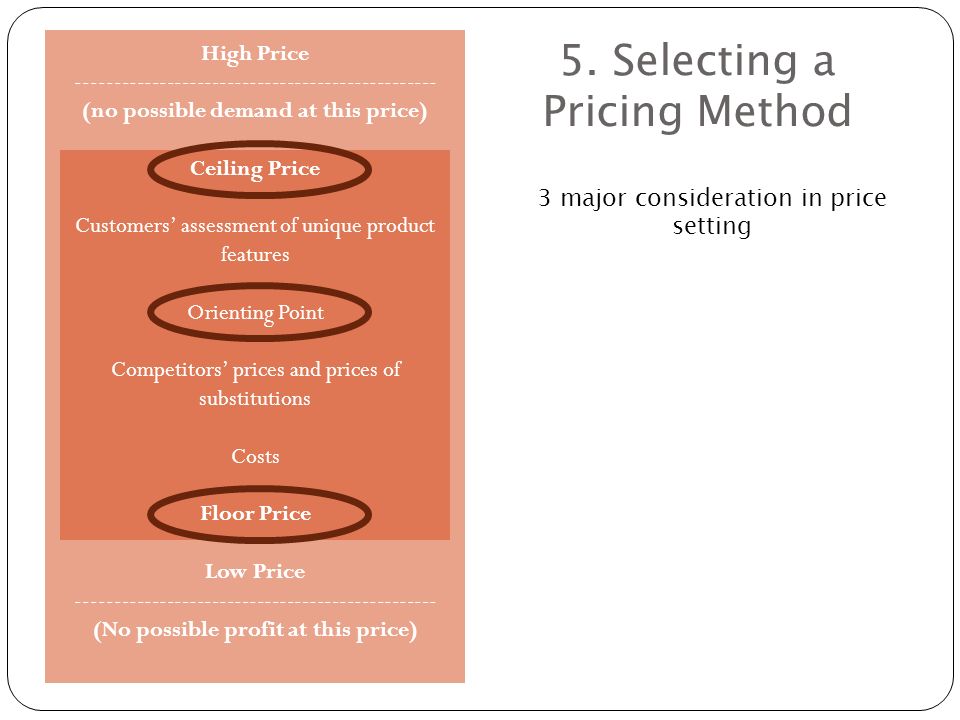Select the High Price heading
Viewport: 960px width, 720px height.
coord(255,54)
